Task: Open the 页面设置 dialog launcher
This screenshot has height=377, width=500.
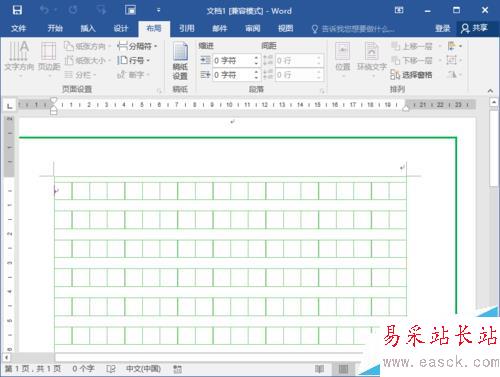Action: [x=159, y=90]
